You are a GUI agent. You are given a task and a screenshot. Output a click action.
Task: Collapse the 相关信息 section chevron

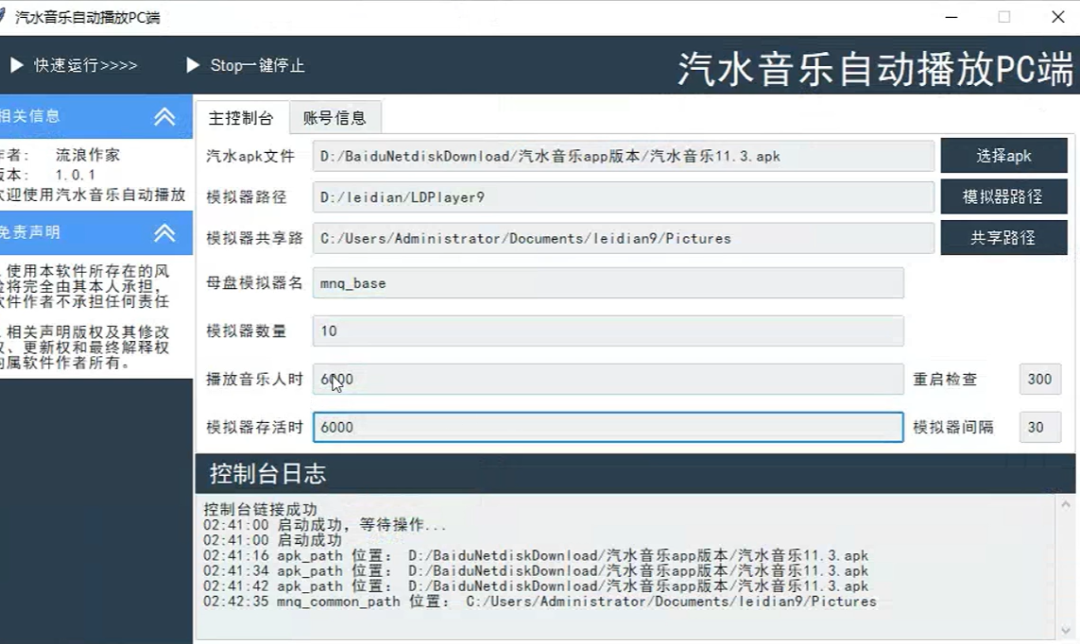(164, 116)
